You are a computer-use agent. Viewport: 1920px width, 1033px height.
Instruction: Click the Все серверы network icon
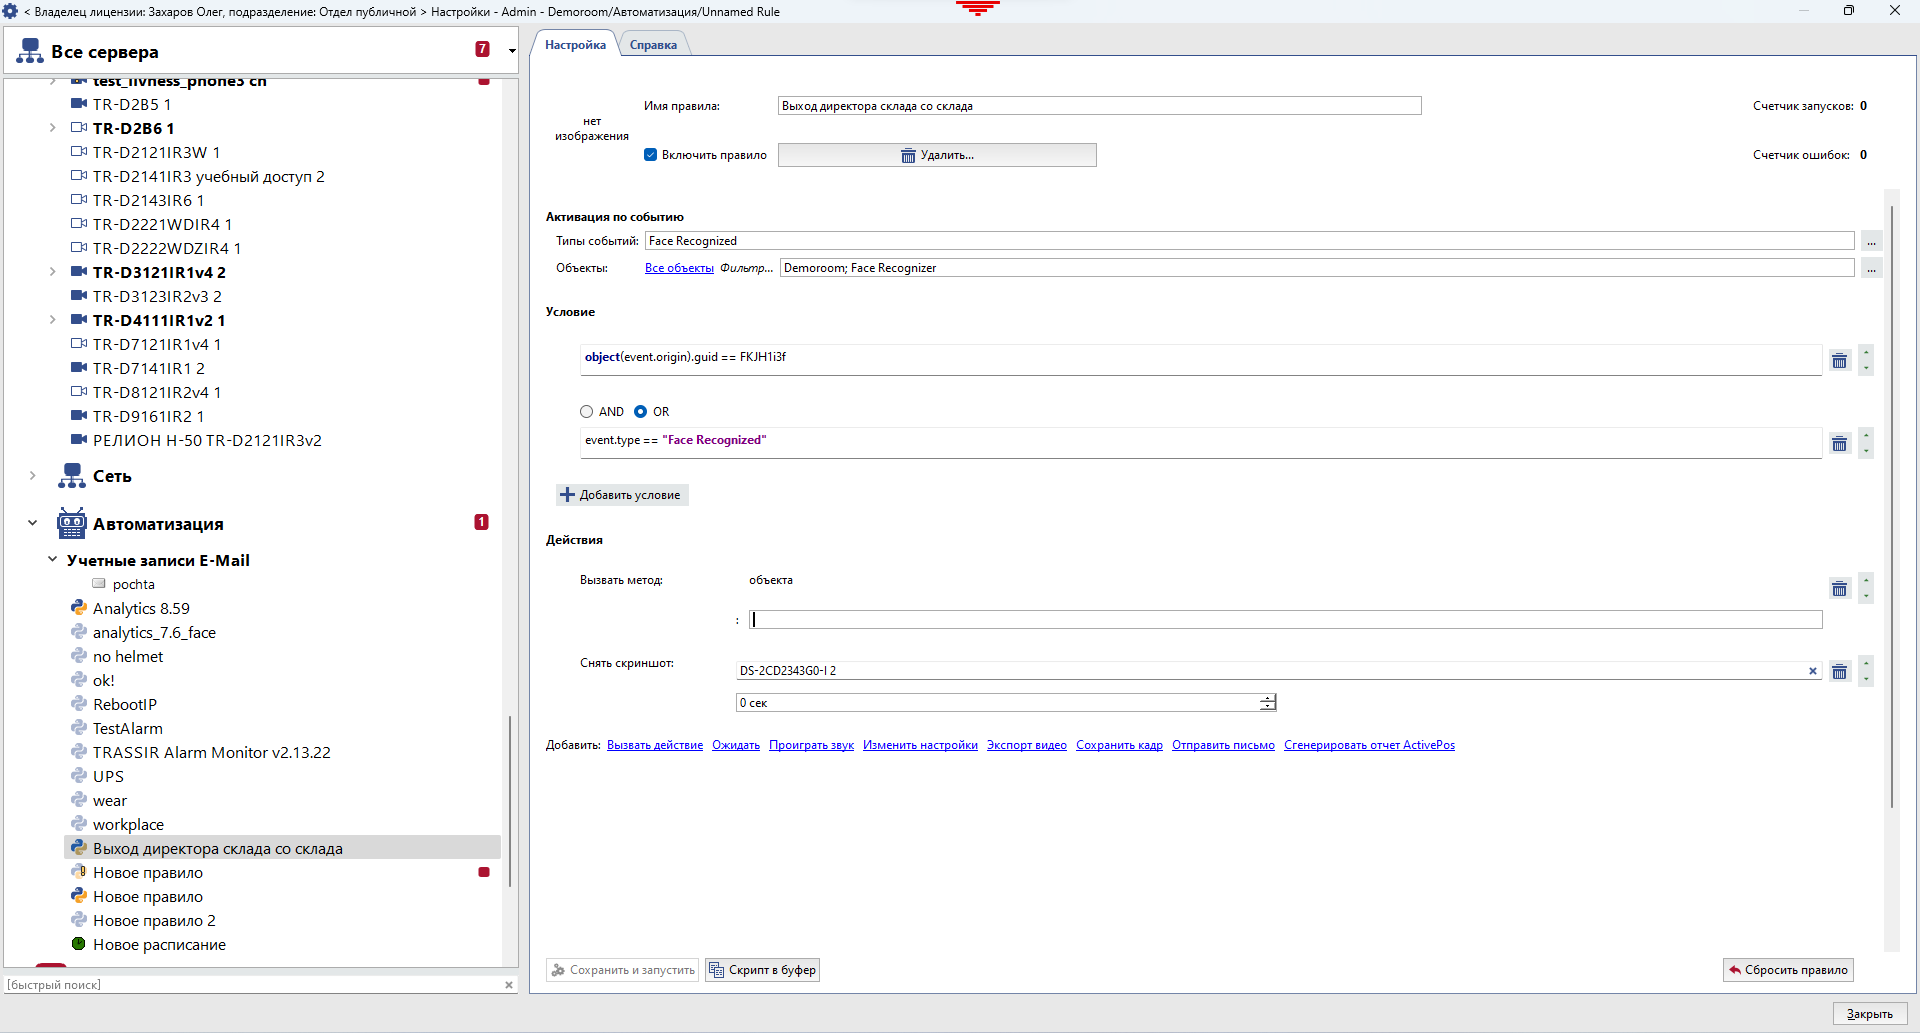(x=28, y=50)
